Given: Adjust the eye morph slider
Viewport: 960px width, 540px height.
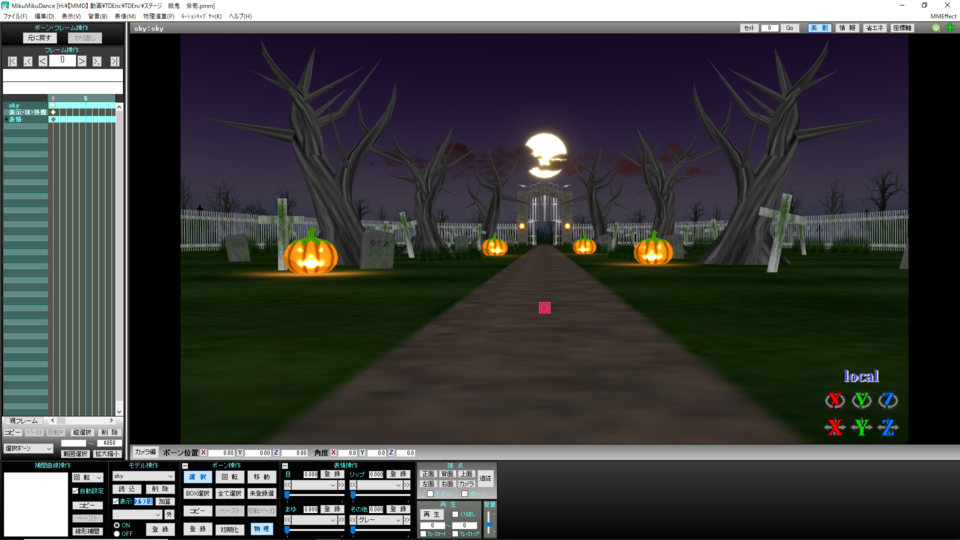Looking at the screenshot, I should pyautogui.click(x=314, y=495).
